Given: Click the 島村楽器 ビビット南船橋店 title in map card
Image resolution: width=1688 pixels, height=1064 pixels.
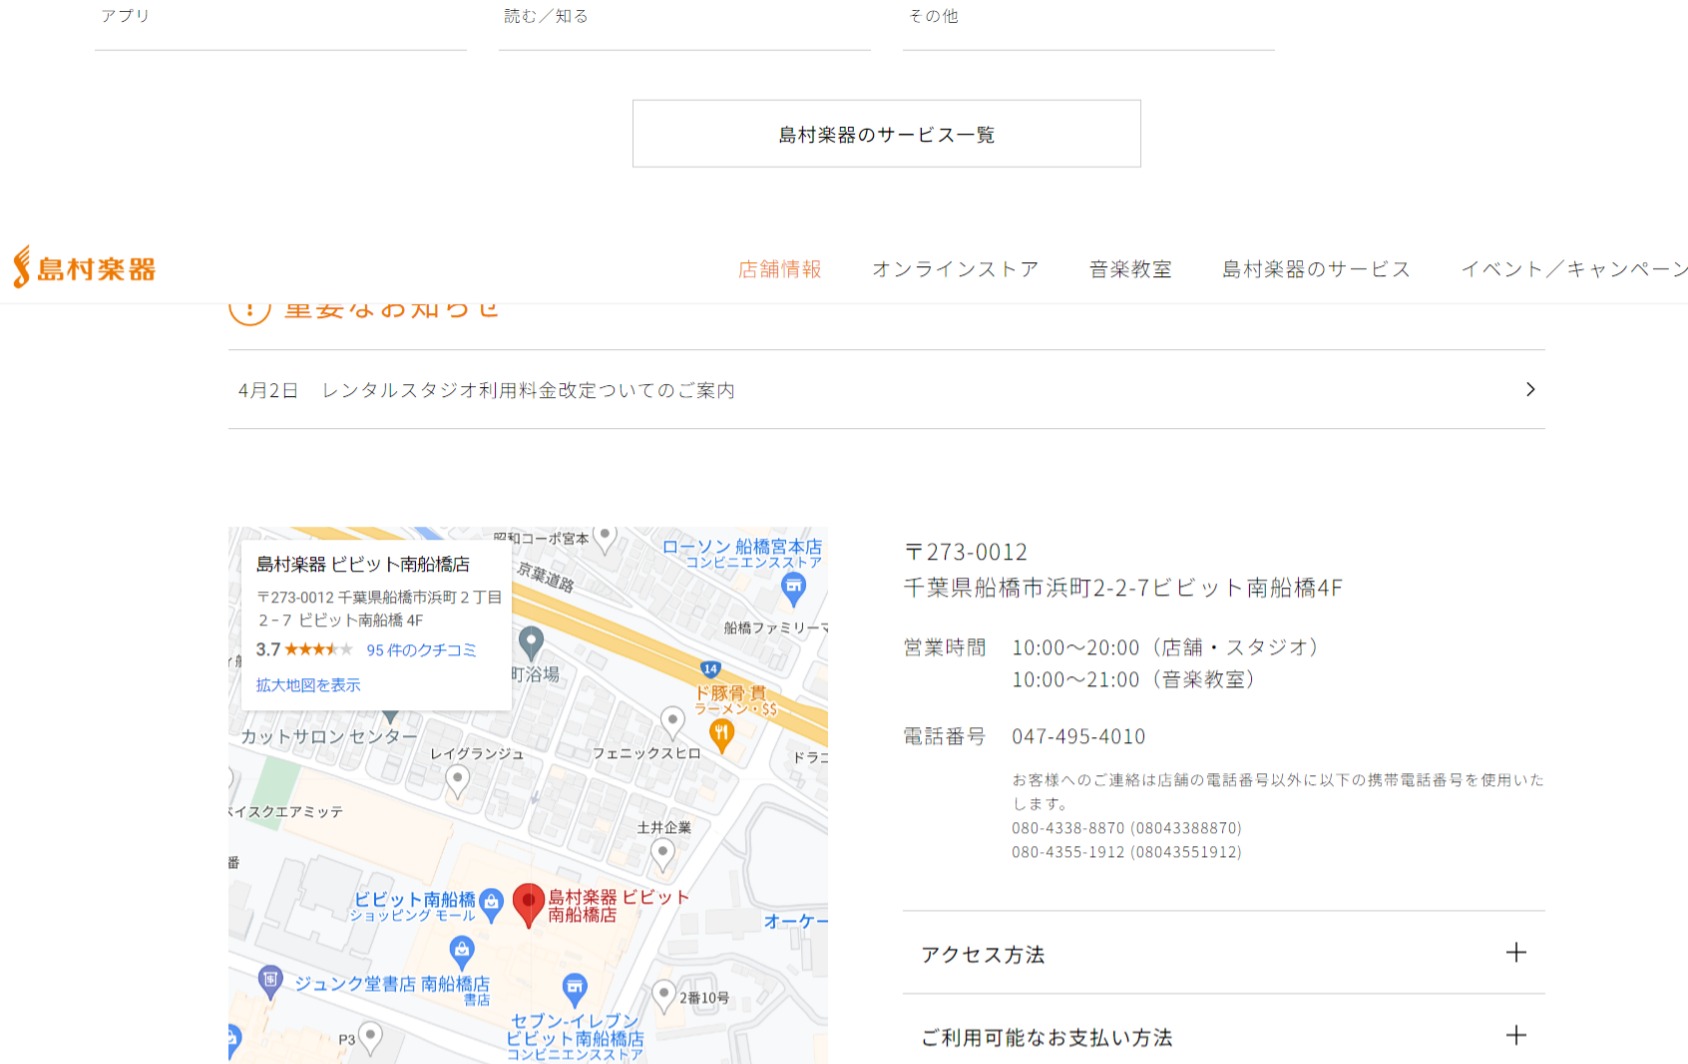Looking at the screenshot, I should (363, 564).
